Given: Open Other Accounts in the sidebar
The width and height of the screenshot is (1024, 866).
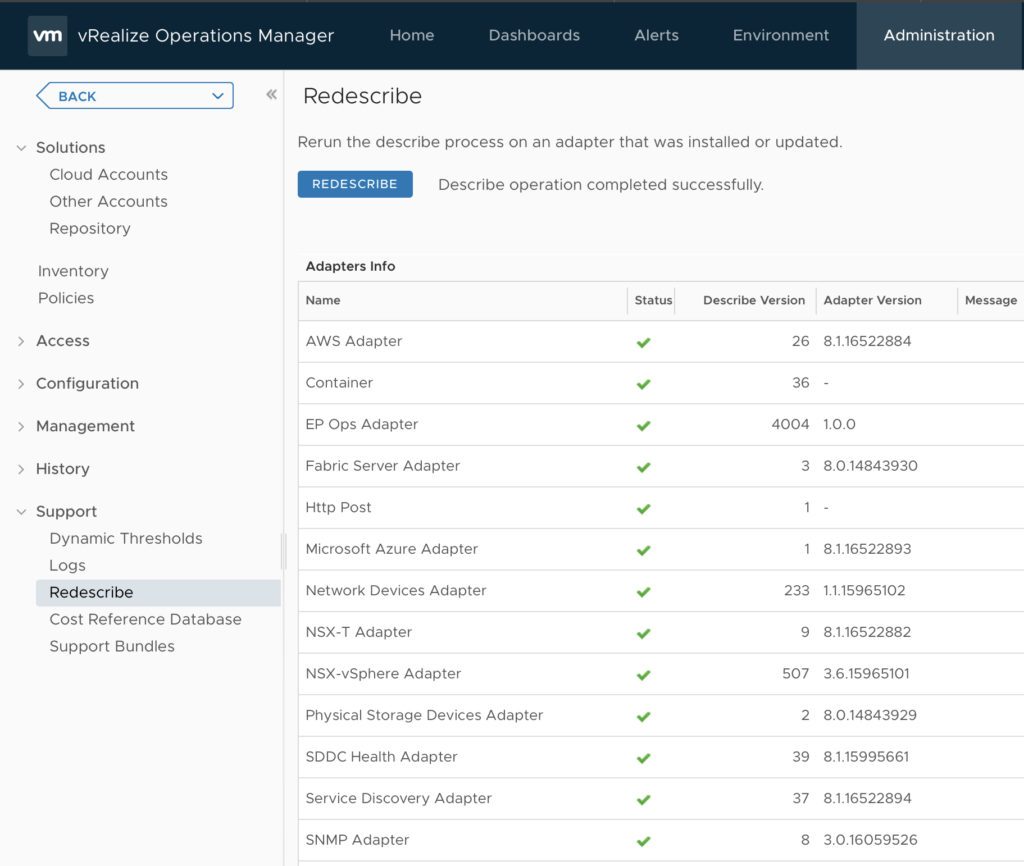Looking at the screenshot, I should [x=108, y=201].
